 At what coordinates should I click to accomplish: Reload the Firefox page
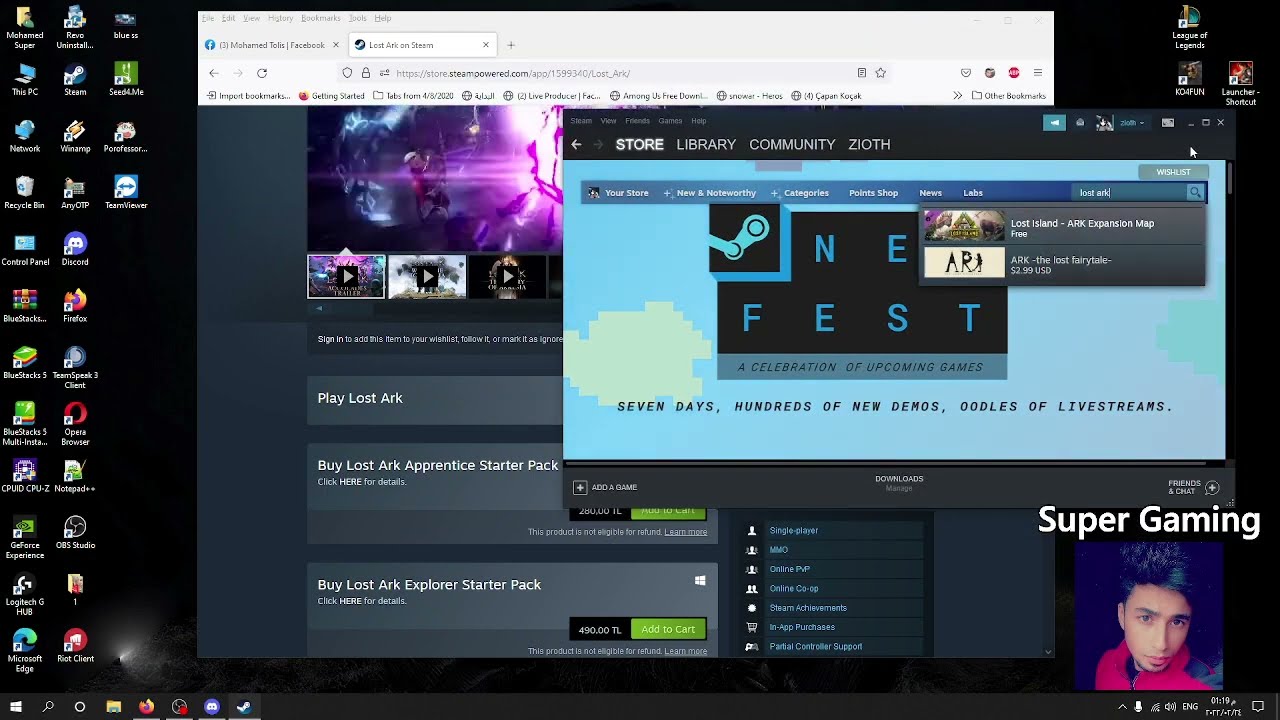pyautogui.click(x=262, y=73)
